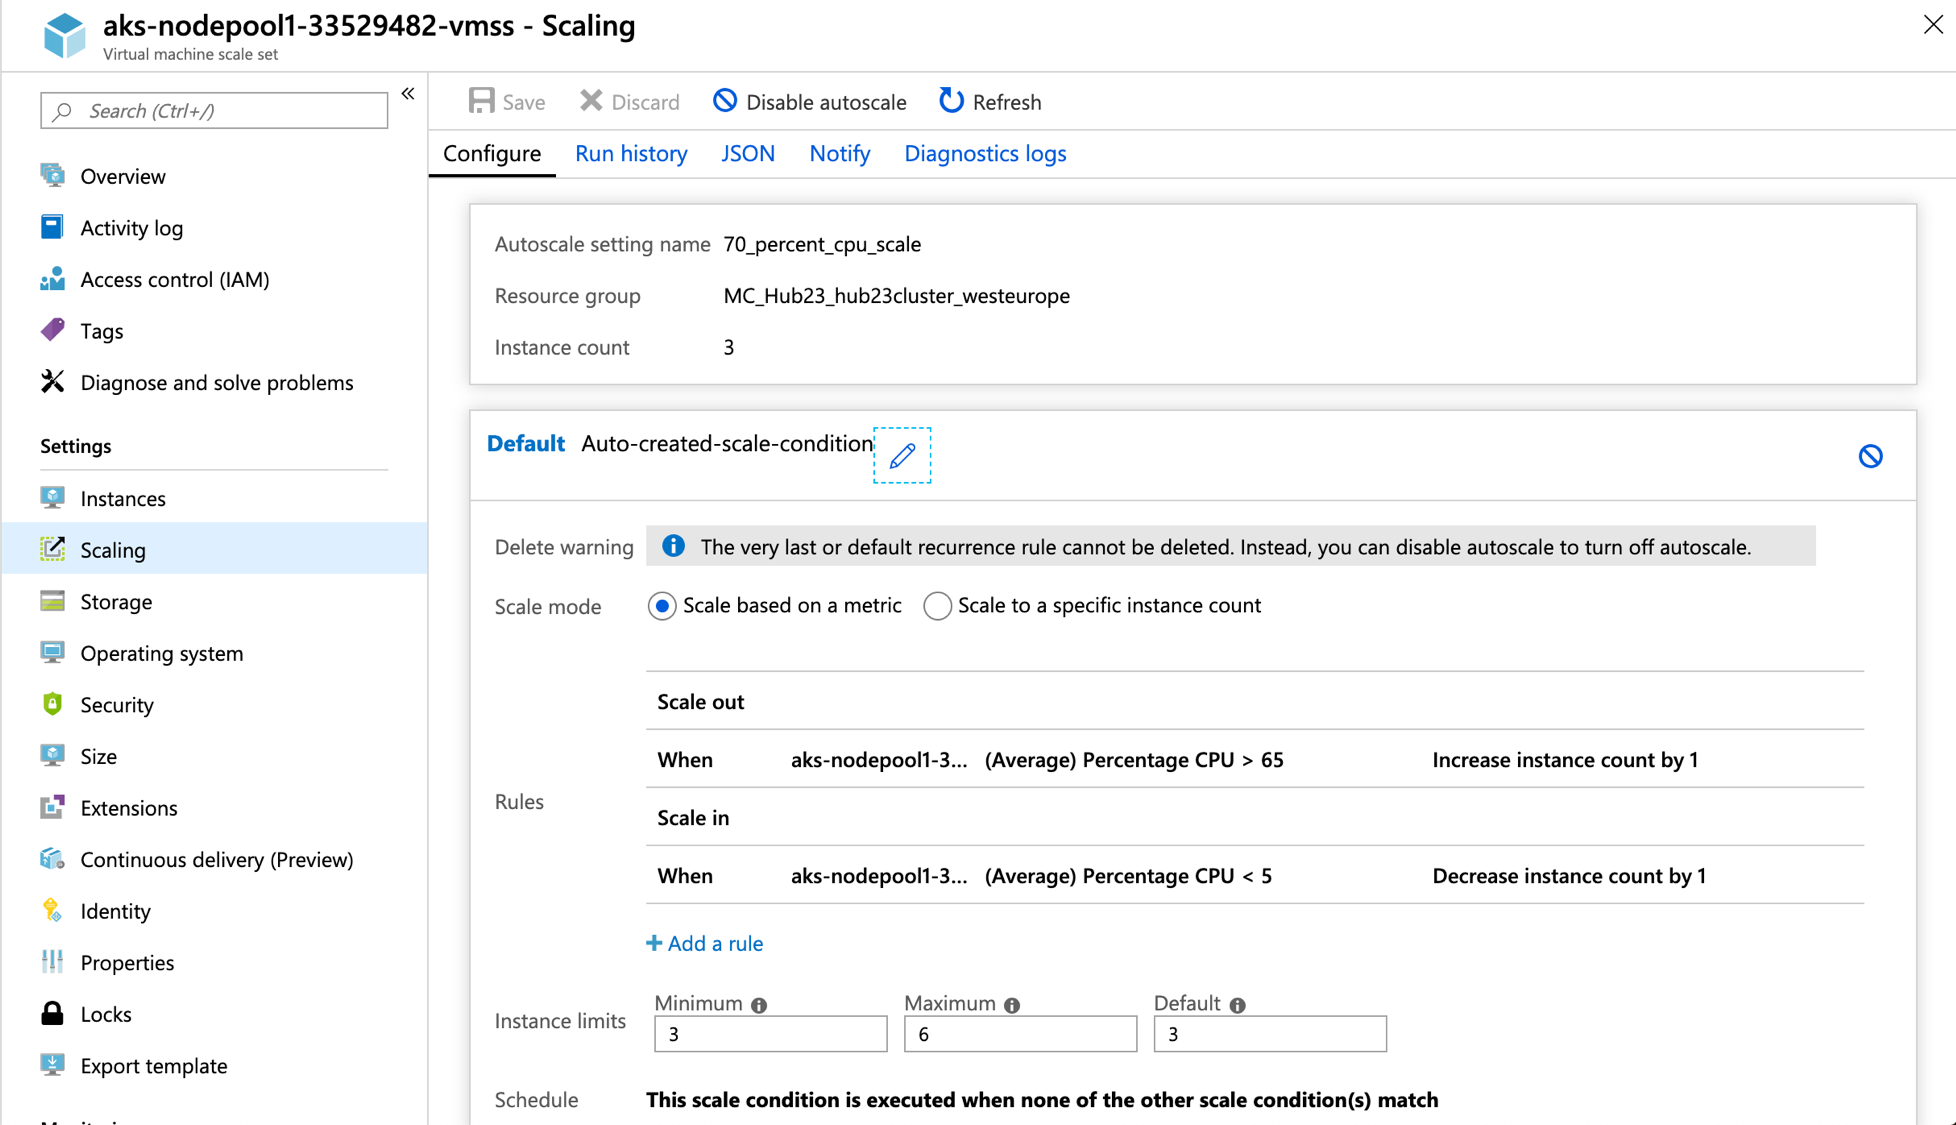Viewport: 1956px width, 1125px height.
Task: Click the Export template icon
Action: [53, 1065]
